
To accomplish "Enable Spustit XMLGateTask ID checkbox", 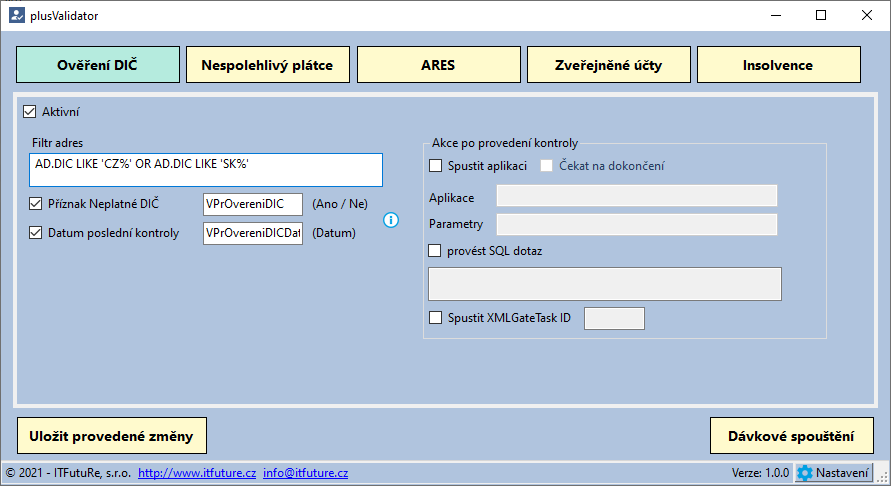I will point(435,318).
